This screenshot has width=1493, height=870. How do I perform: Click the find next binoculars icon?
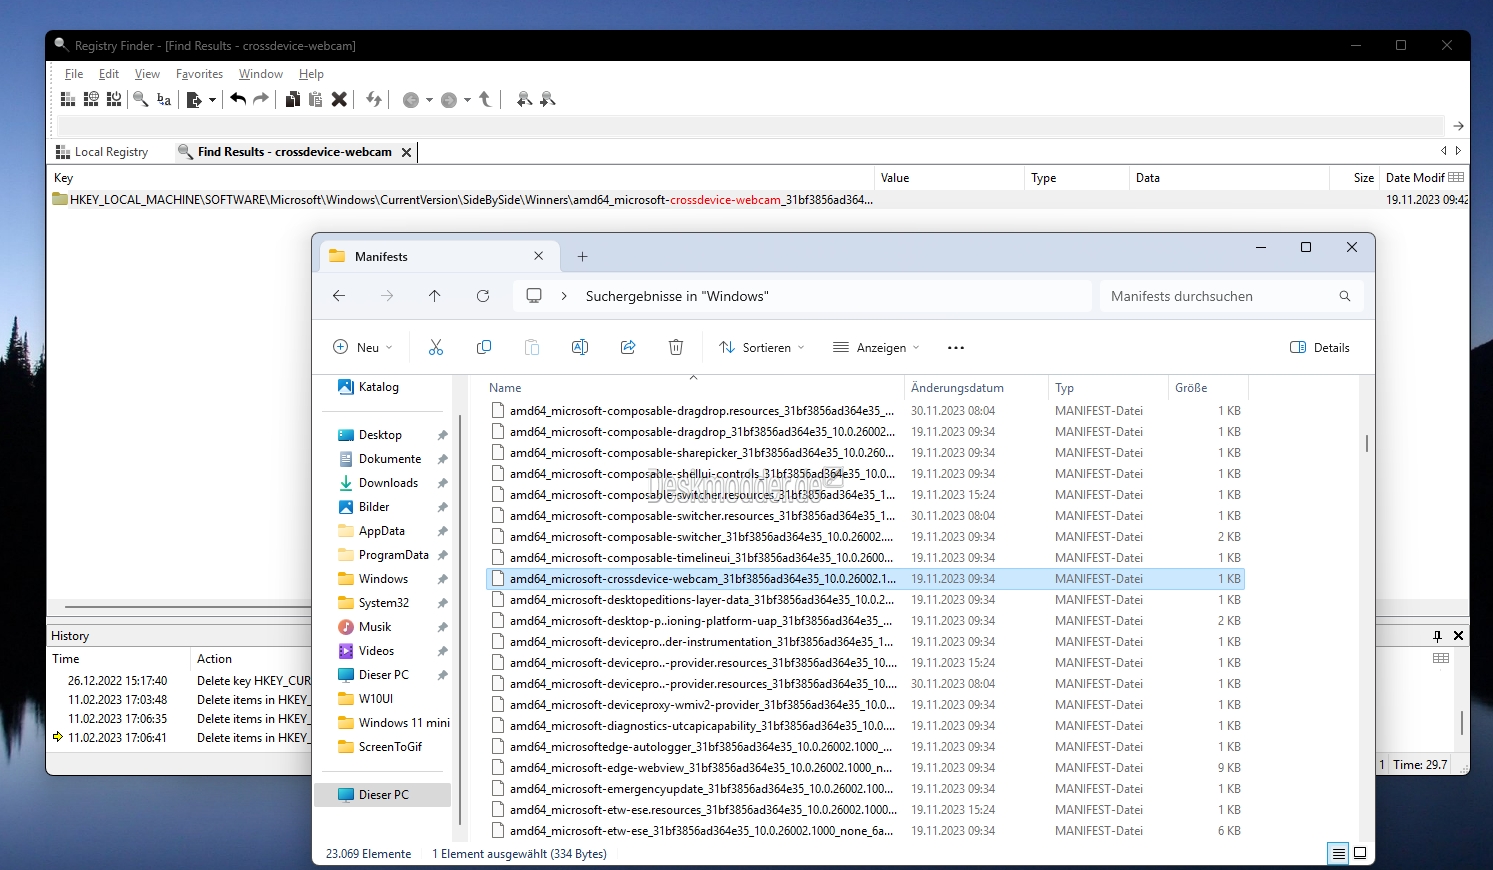point(547,99)
